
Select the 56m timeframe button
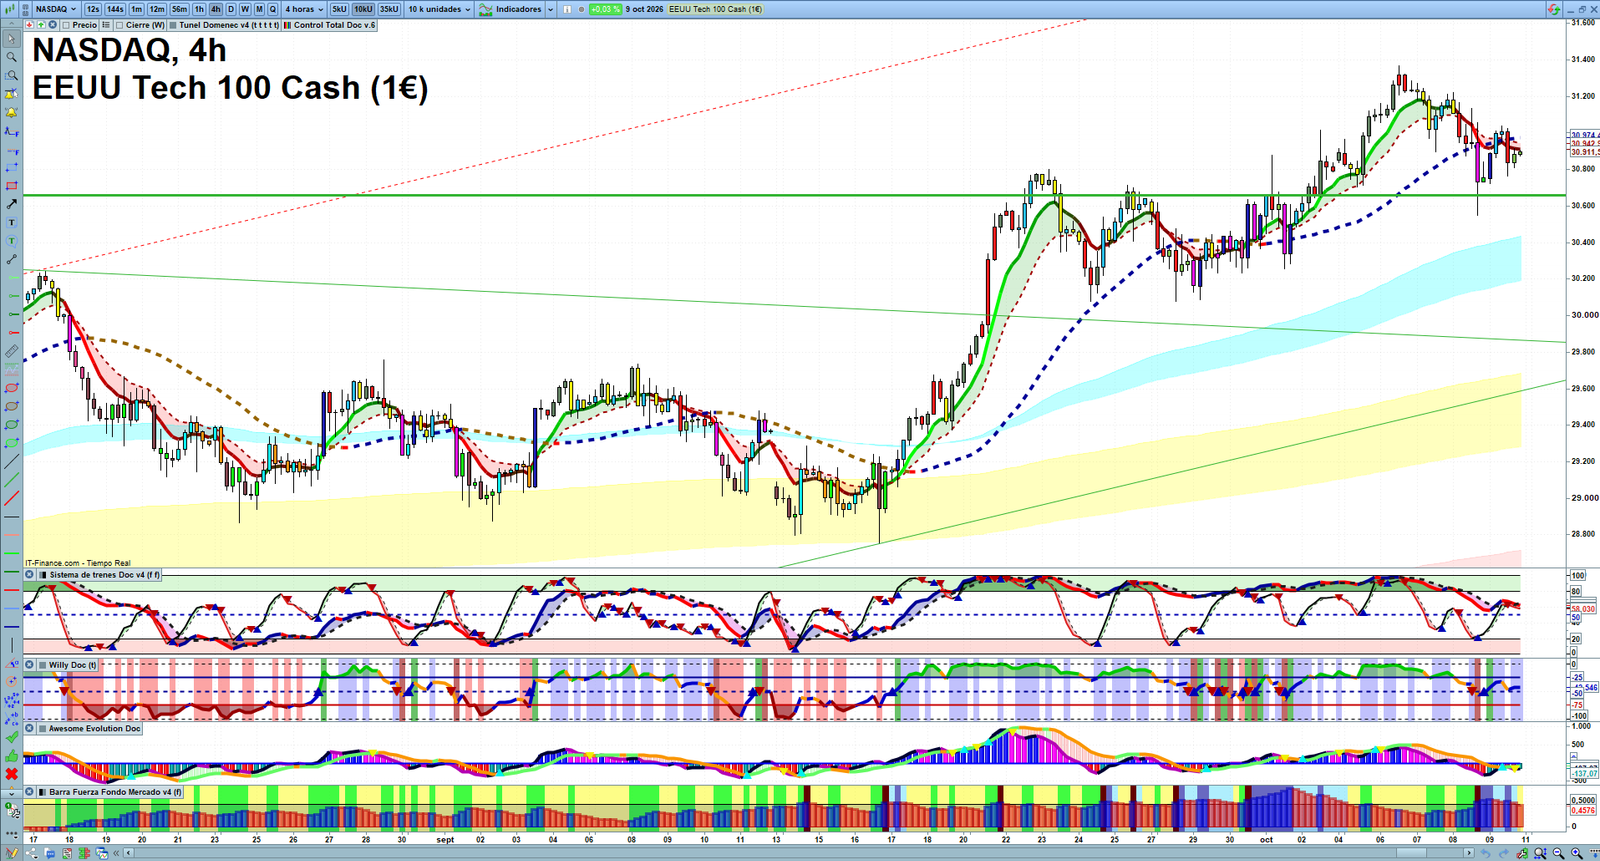pyautogui.click(x=179, y=9)
